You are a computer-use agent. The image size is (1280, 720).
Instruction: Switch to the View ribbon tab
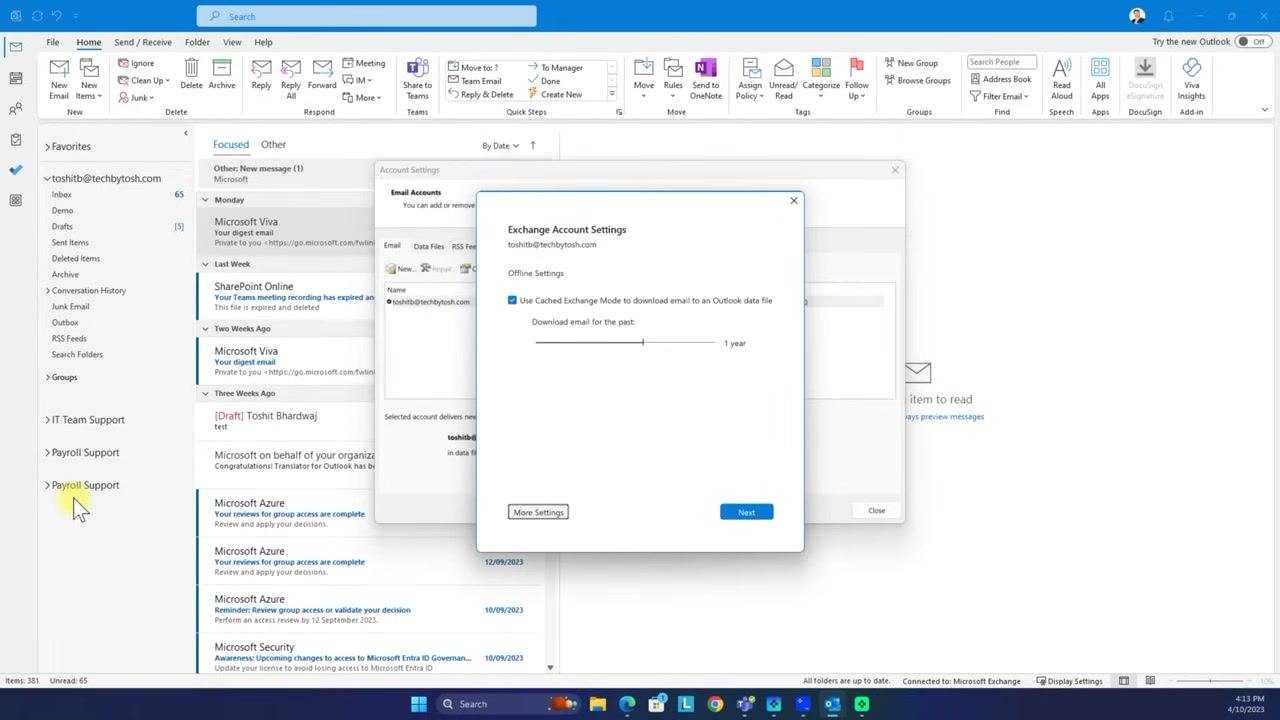click(x=232, y=42)
